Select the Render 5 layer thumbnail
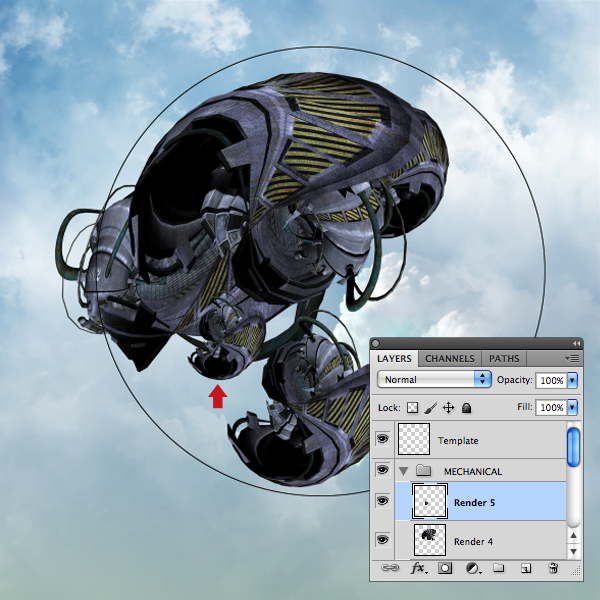The height and width of the screenshot is (600, 600). [x=430, y=502]
